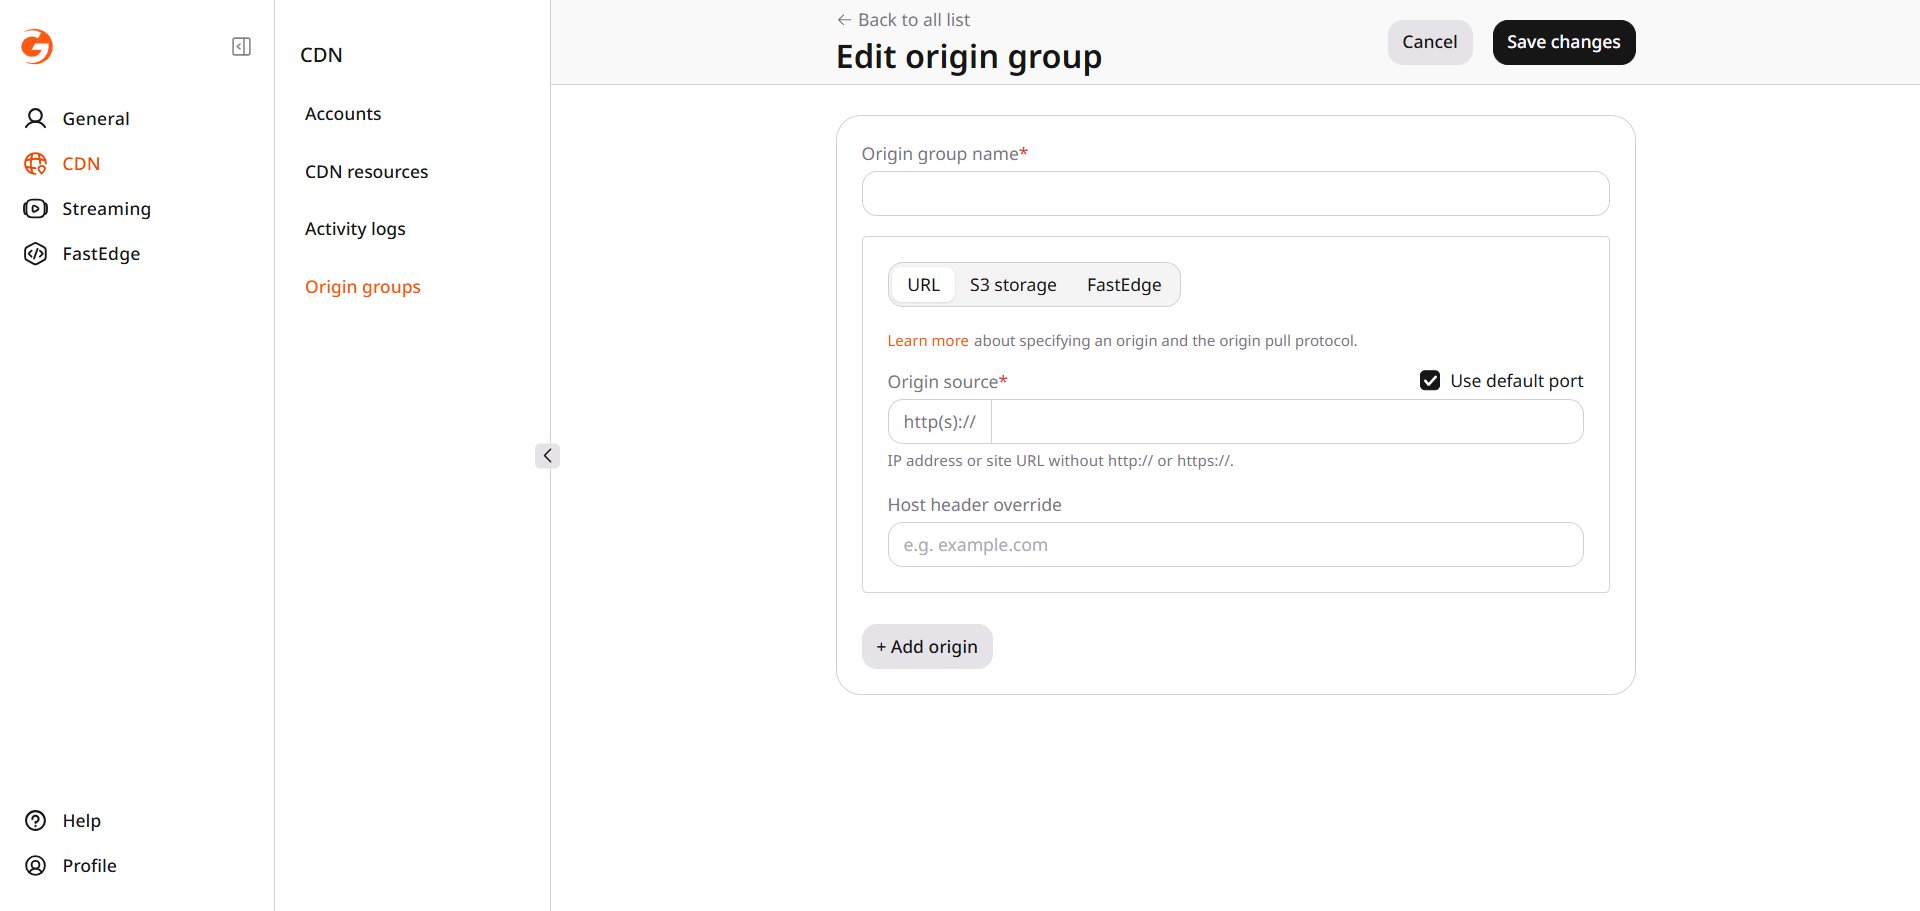
Task: Open the Learn more link
Action: 928,341
